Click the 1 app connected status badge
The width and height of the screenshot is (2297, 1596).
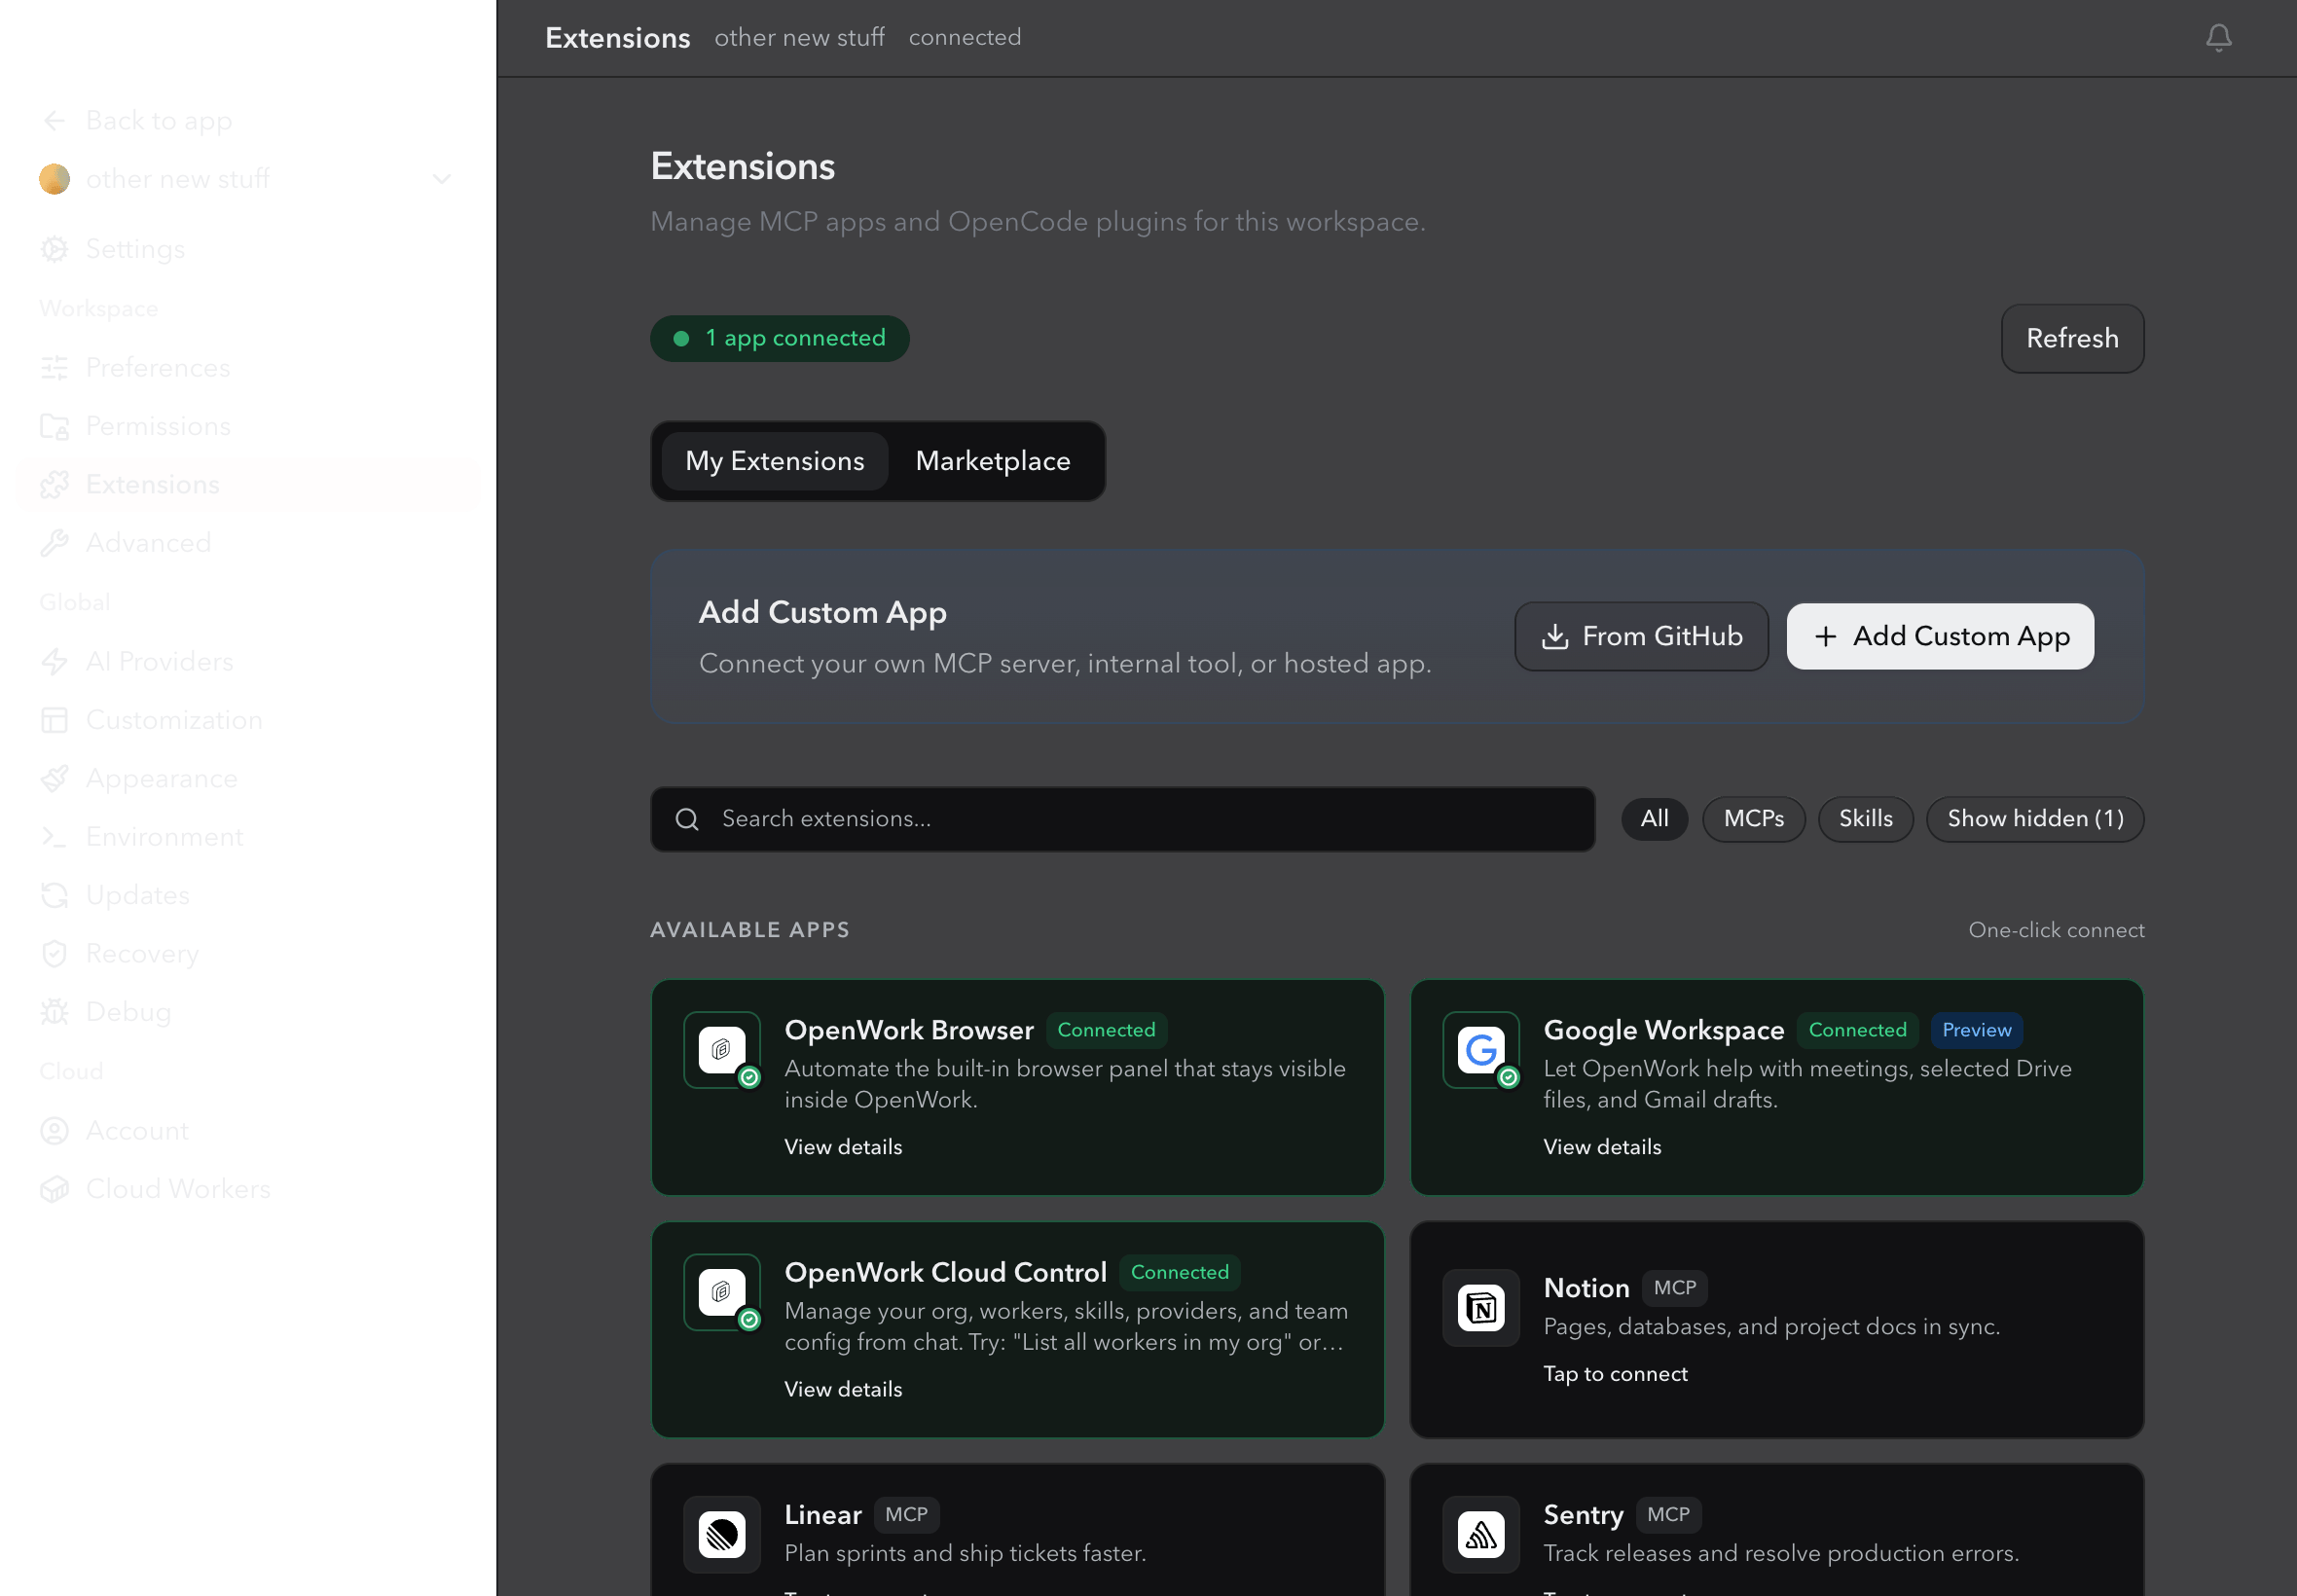(779, 339)
